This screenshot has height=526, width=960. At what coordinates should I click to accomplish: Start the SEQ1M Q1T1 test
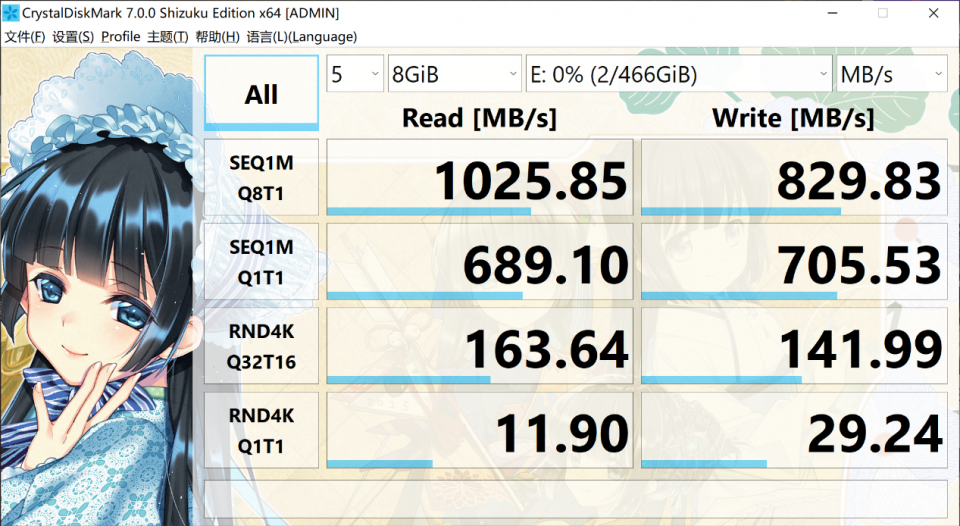pyautogui.click(x=261, y=262)
